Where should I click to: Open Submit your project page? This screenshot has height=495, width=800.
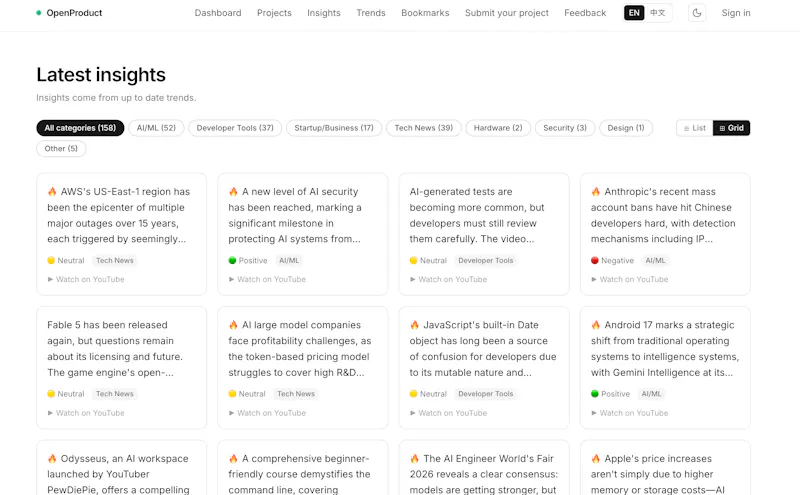coord(507,13)
